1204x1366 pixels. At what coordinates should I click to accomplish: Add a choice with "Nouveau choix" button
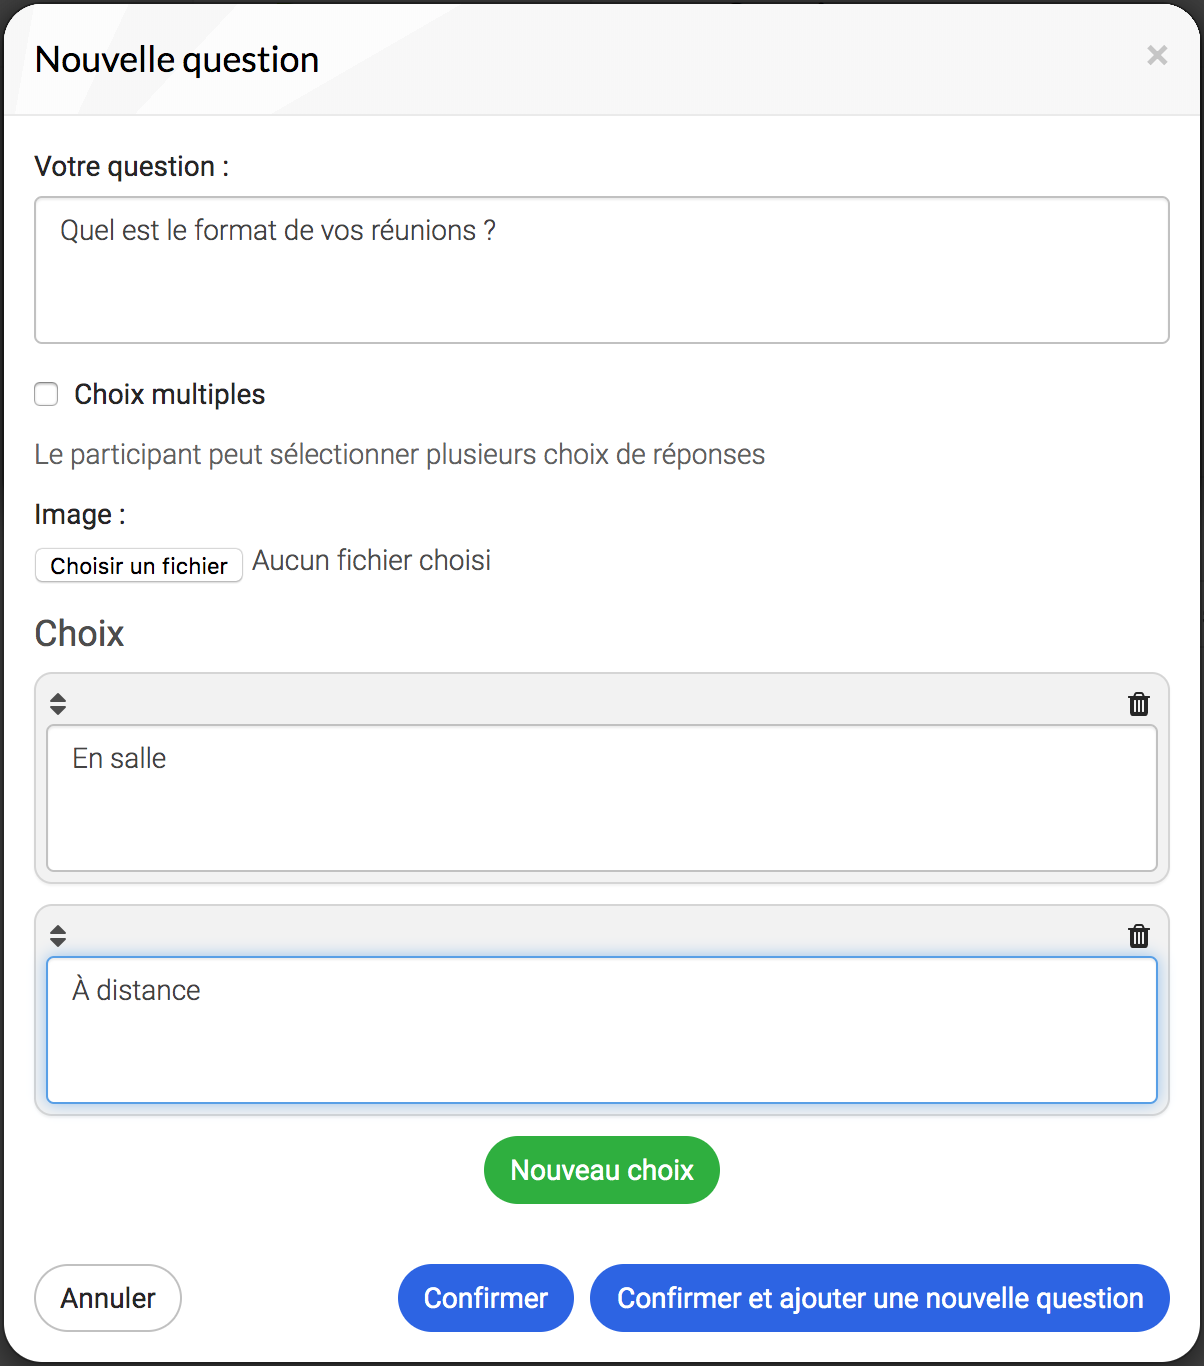(x=602, y=1170)
